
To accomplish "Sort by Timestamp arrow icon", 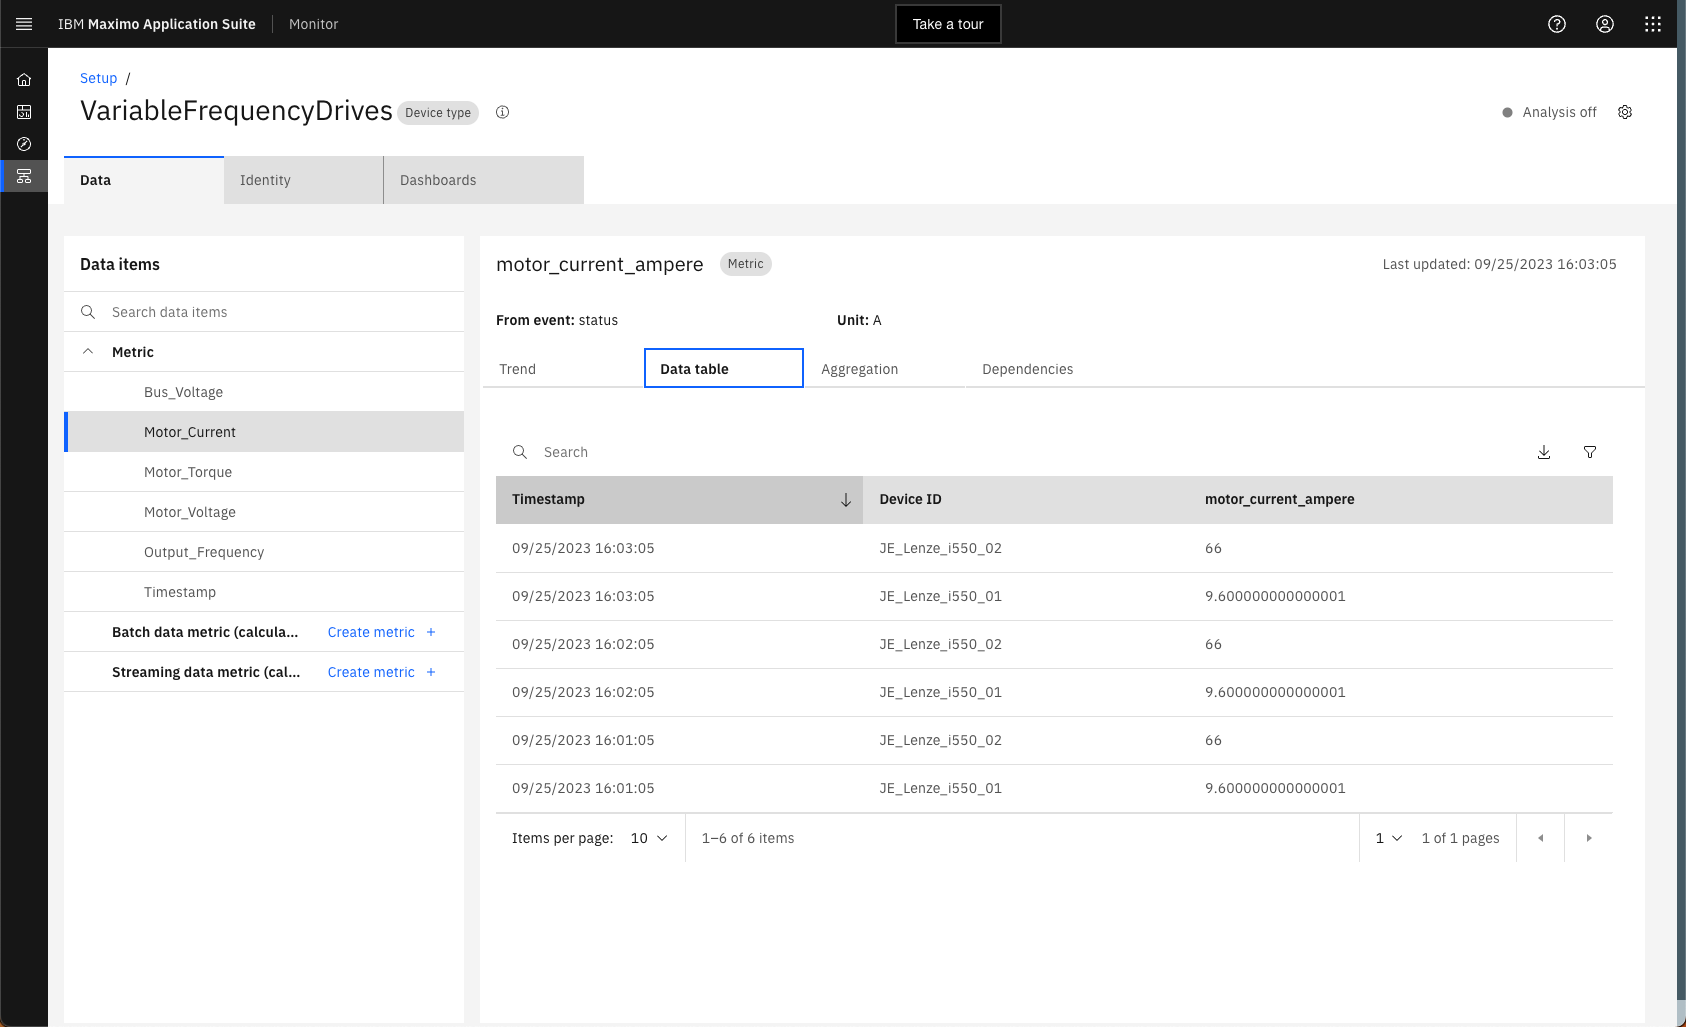I will (x=846, y=500).
